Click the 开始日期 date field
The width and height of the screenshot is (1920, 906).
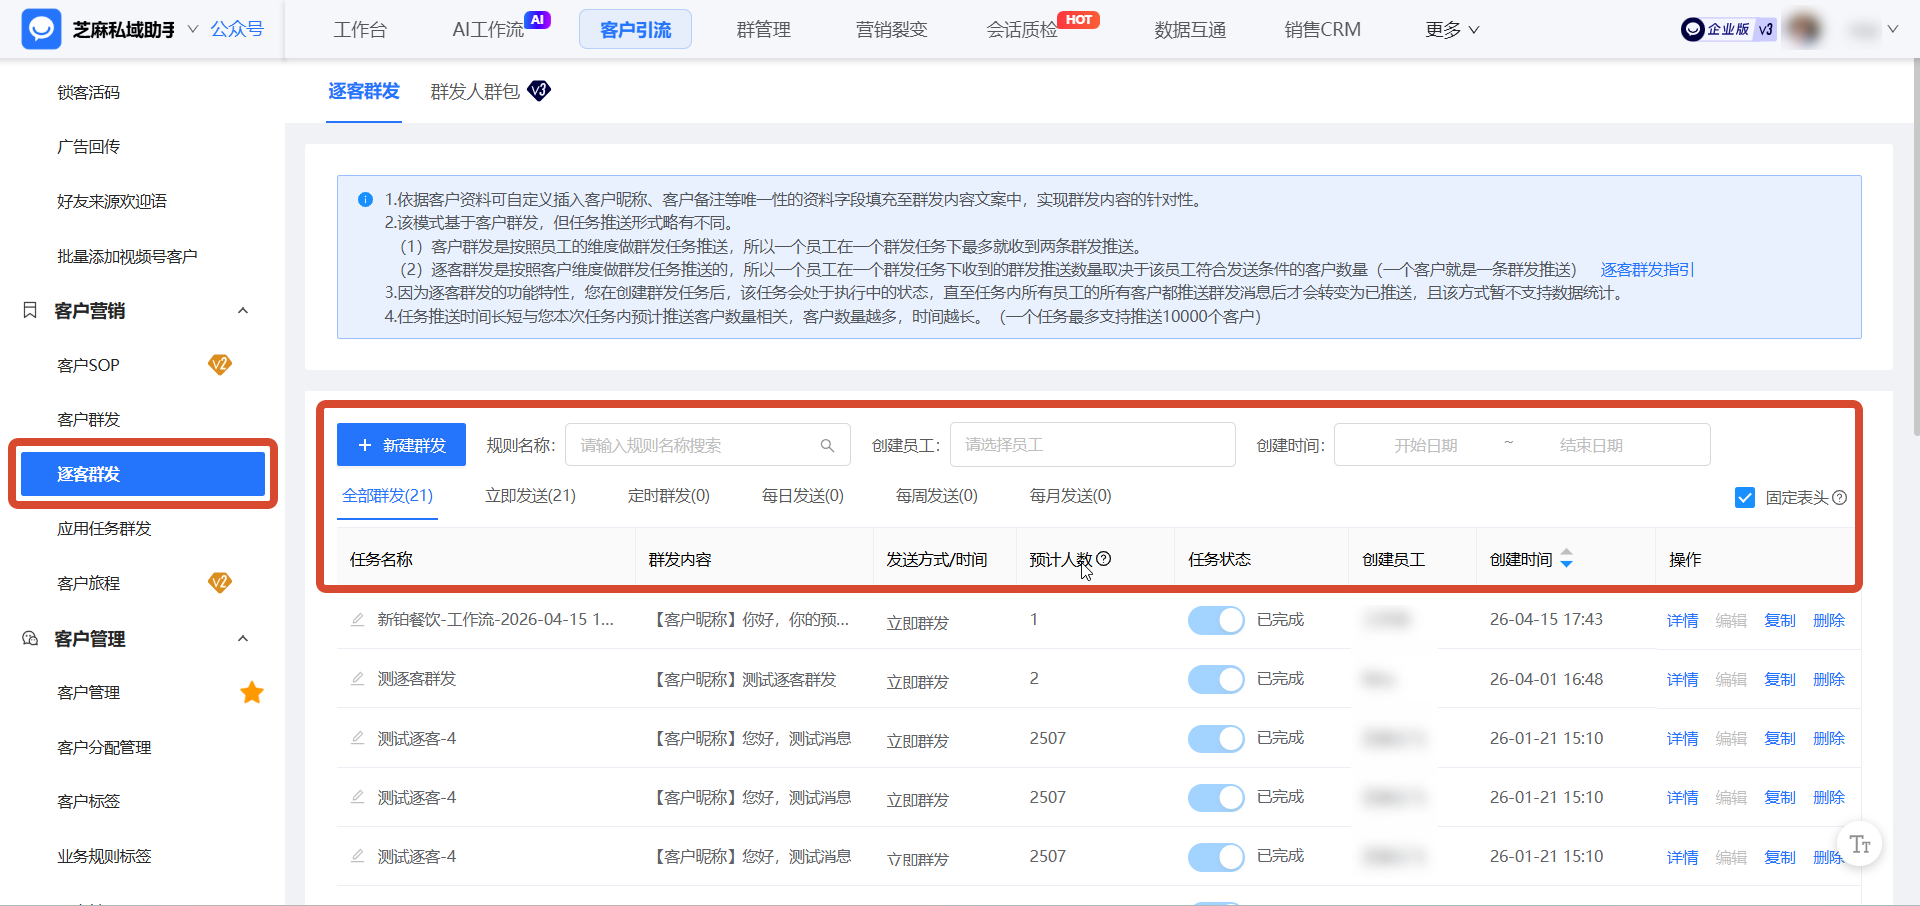[x=1425, y=445]
